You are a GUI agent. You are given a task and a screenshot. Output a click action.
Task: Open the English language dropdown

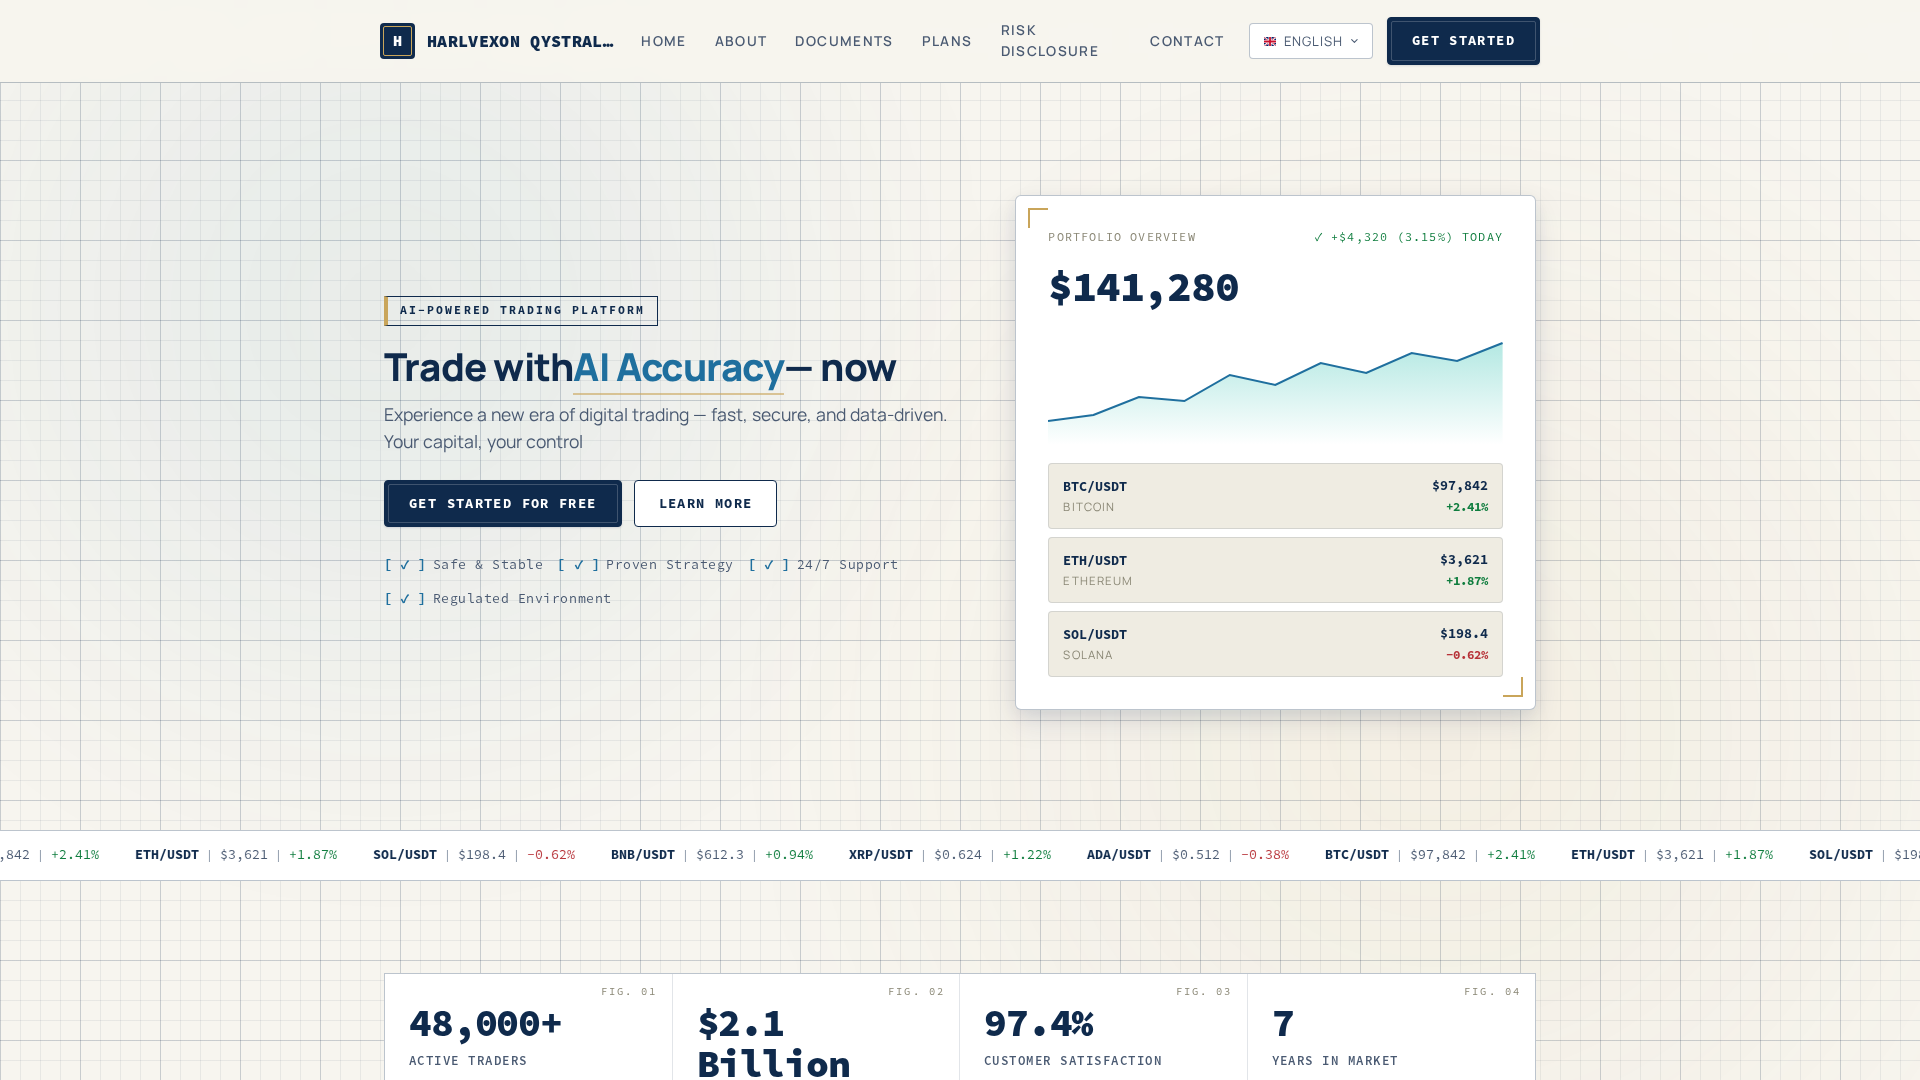point(1310,41)
